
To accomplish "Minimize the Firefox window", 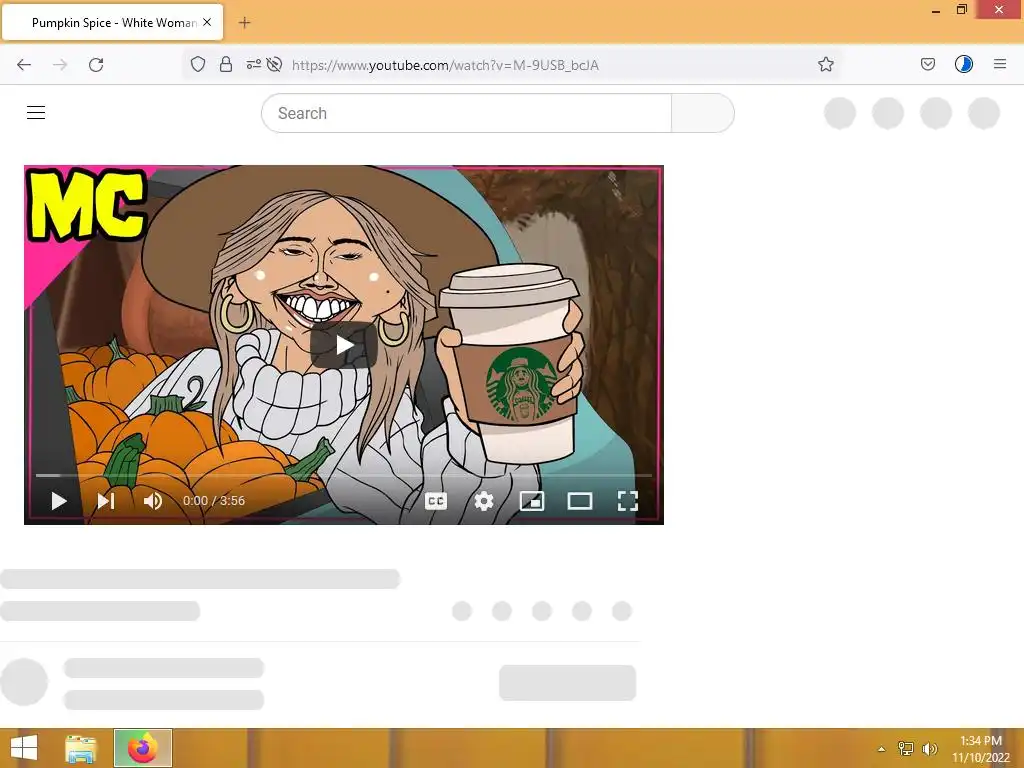I will tap(936, 11).
